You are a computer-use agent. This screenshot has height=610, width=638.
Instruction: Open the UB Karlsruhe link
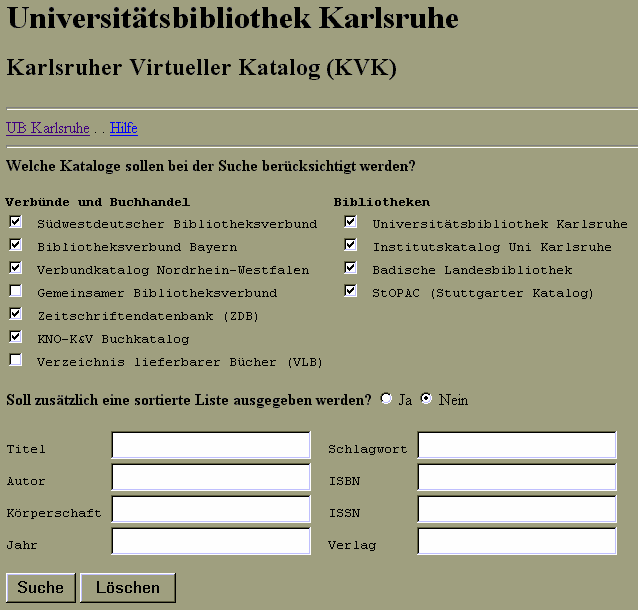coord(48,128)
